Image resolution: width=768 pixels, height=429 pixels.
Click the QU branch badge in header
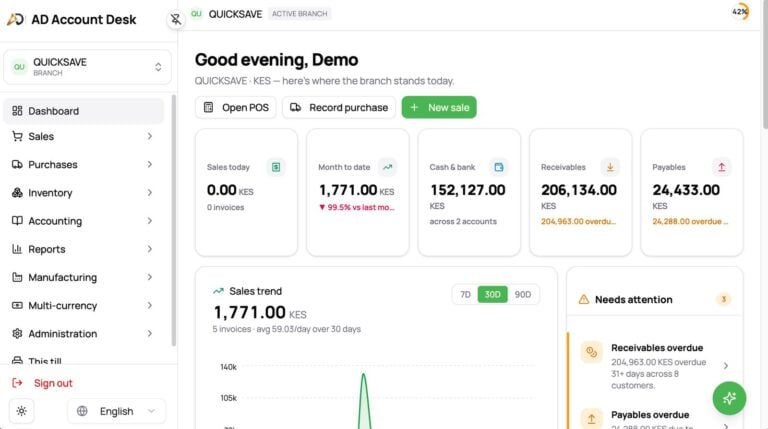tap(196, 14)
